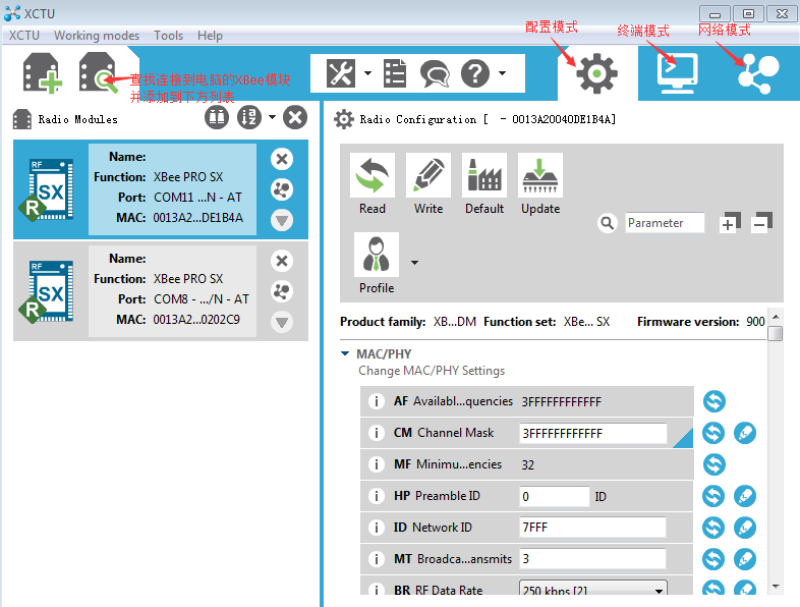Viewport: 800px width, 607px height.
Task: Refresh the MT Broadcast transmits value
Action: [714, 560]
